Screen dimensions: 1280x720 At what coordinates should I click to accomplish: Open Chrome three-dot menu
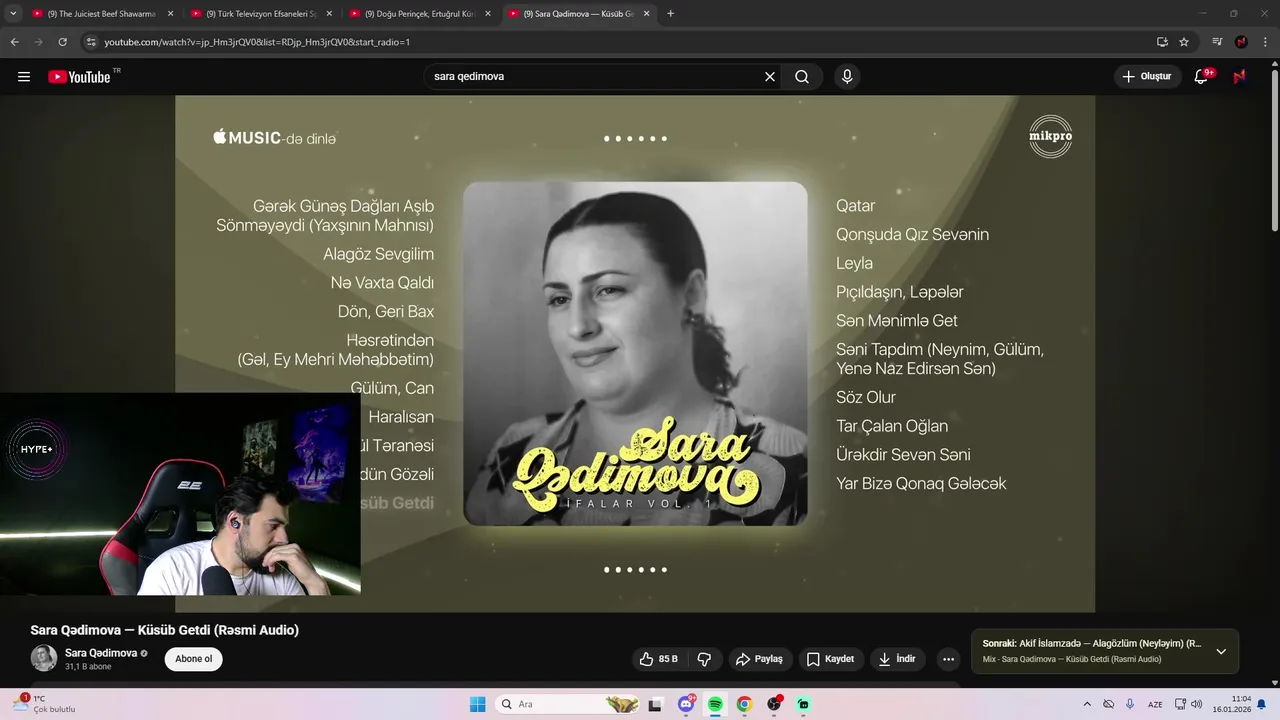tap(1266, 42)
